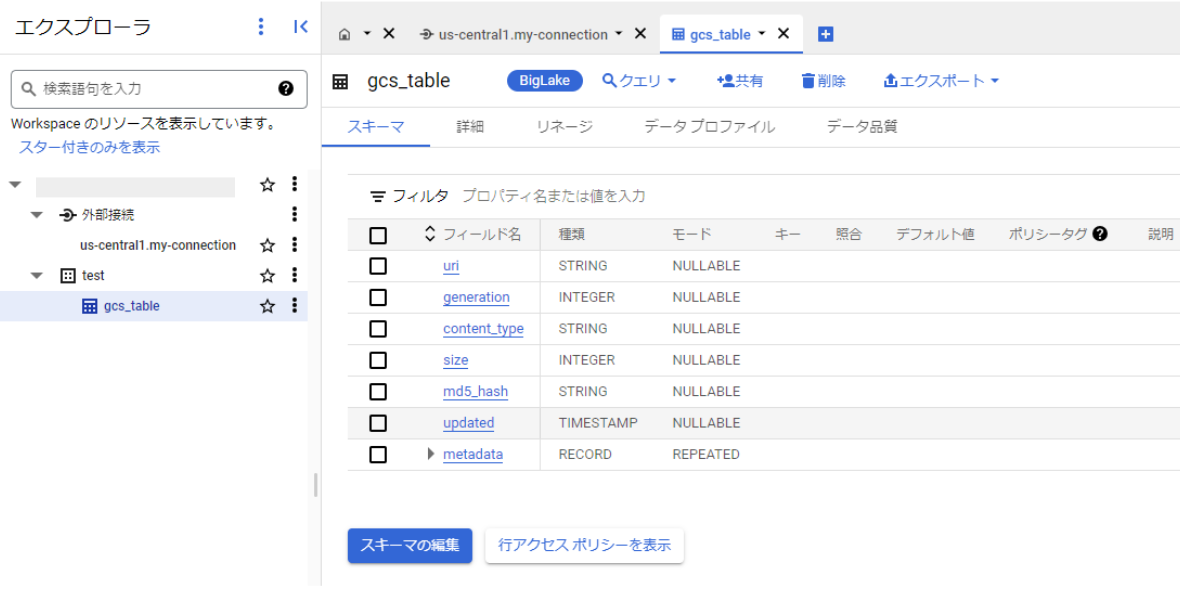1180x589 pixels.
Task: Sort by field name arrows icon
Action: click(430, 235)
